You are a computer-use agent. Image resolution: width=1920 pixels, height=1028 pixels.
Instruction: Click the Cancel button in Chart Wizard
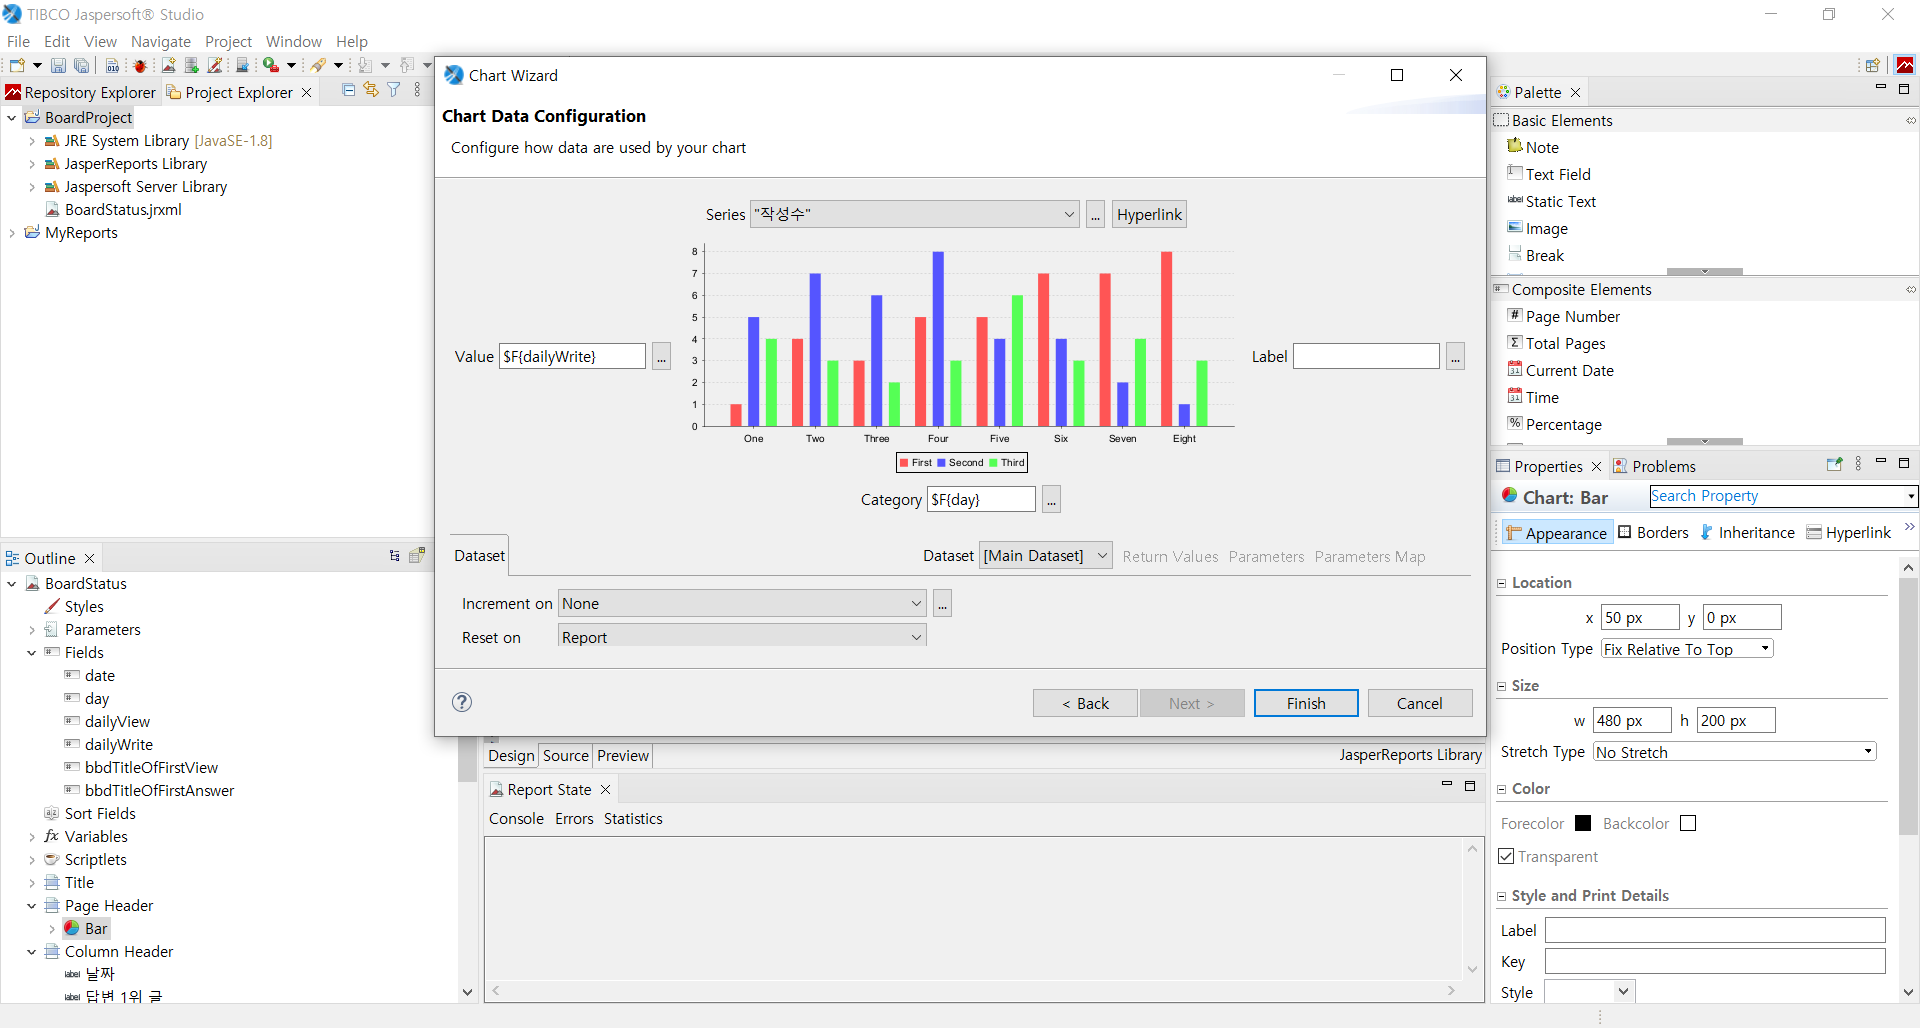coord(1420,703)
